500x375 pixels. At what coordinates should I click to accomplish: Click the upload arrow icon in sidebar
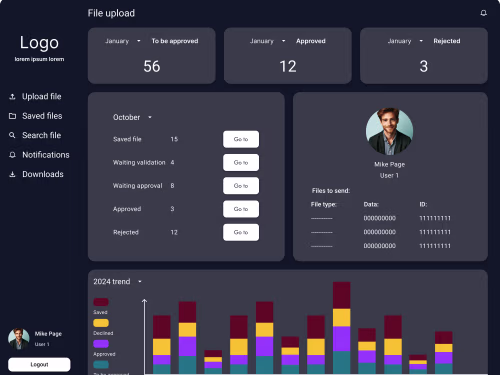(12, 97)
